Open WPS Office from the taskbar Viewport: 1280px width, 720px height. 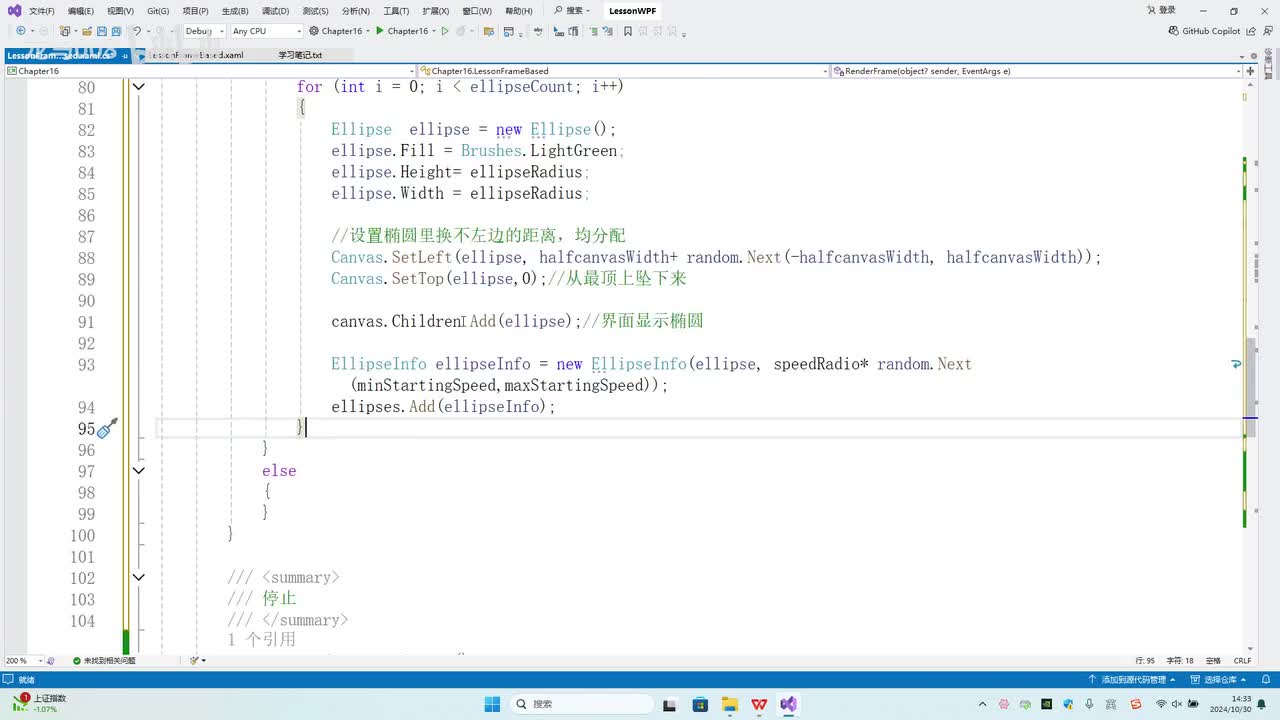pyautogui.click(x=759, y=704)
